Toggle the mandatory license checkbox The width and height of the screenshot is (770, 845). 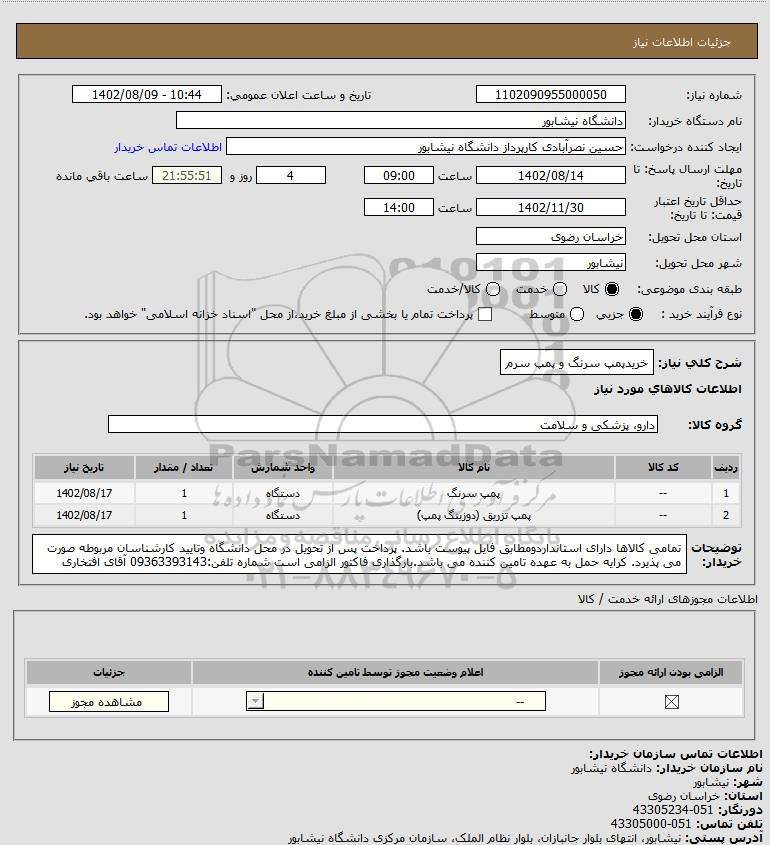click(x=671, y=702)
